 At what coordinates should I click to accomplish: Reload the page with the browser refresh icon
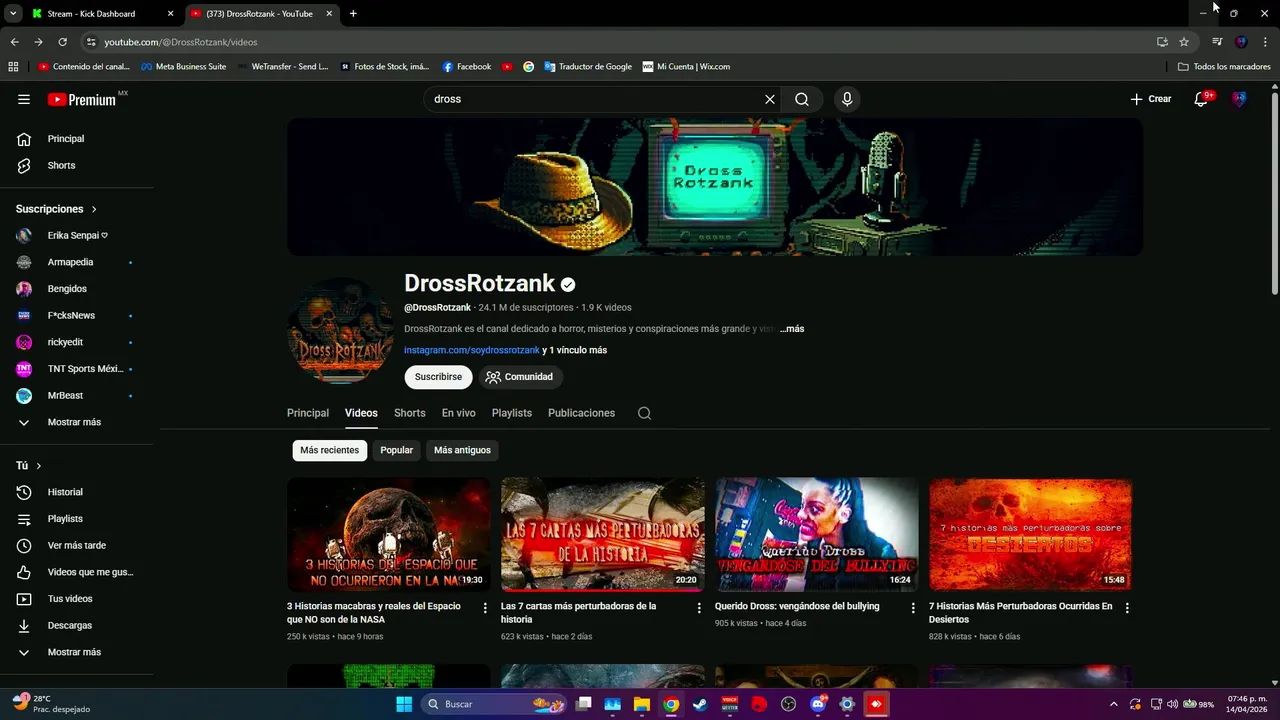[x=62, y=42]
